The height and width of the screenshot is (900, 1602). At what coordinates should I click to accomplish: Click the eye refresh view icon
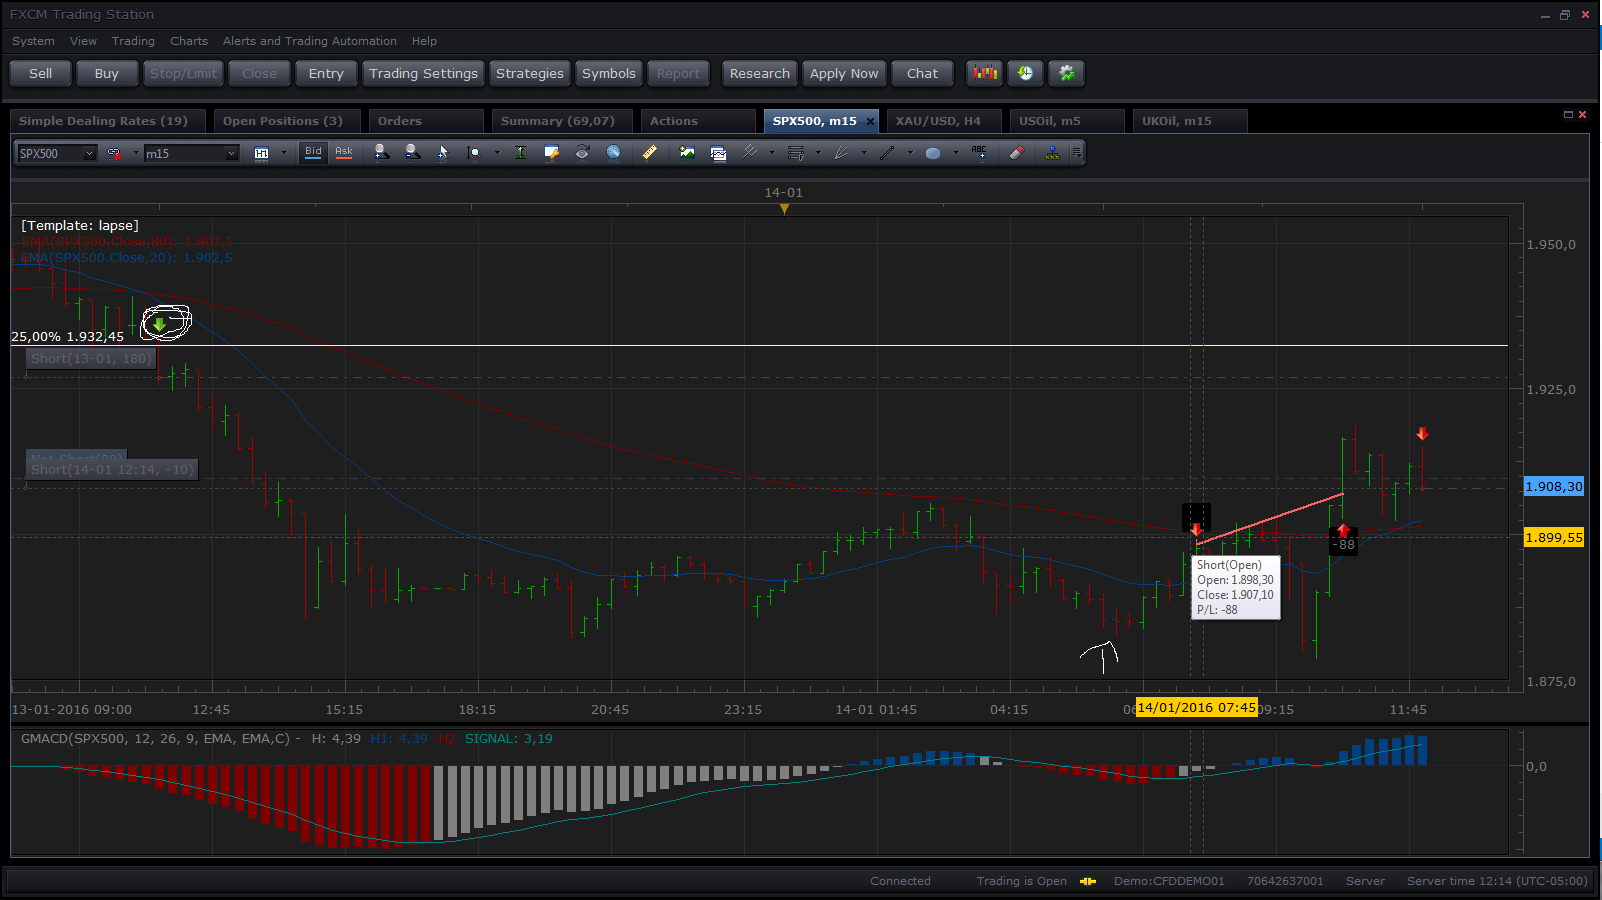pos(582,152)
